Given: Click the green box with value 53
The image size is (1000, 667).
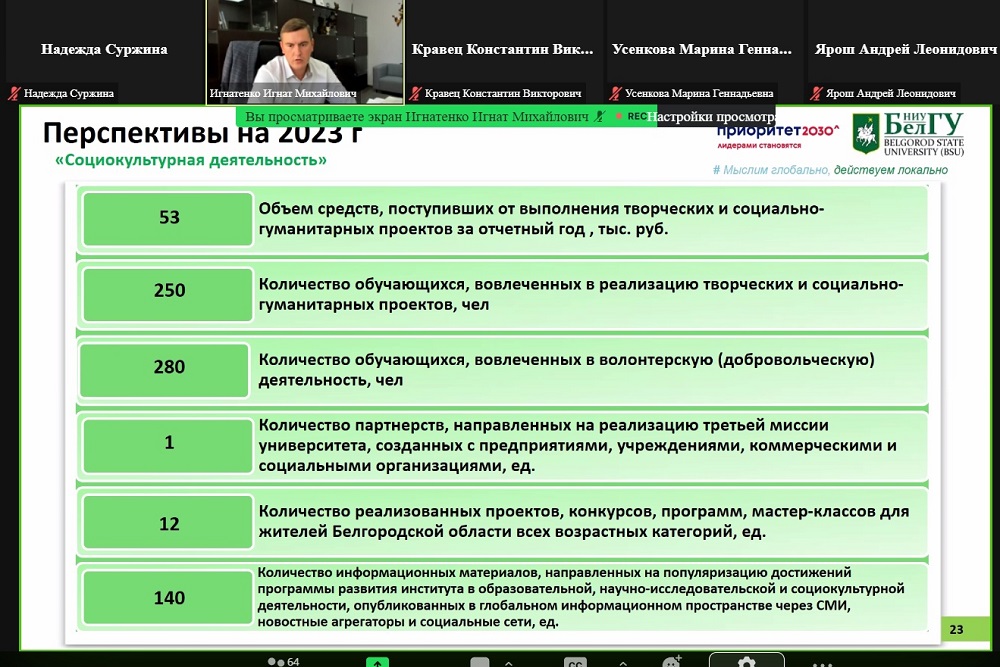Looking at the screenshot, I should coord(168,218).
